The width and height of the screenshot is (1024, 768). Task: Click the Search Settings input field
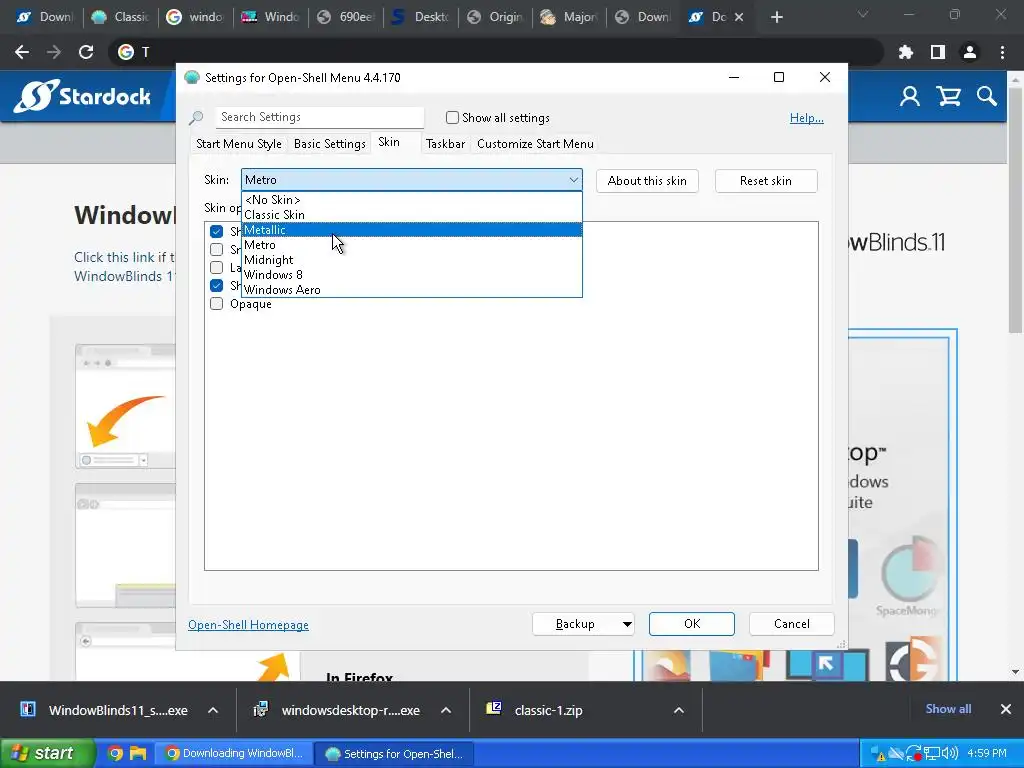(x=320, y=118)
